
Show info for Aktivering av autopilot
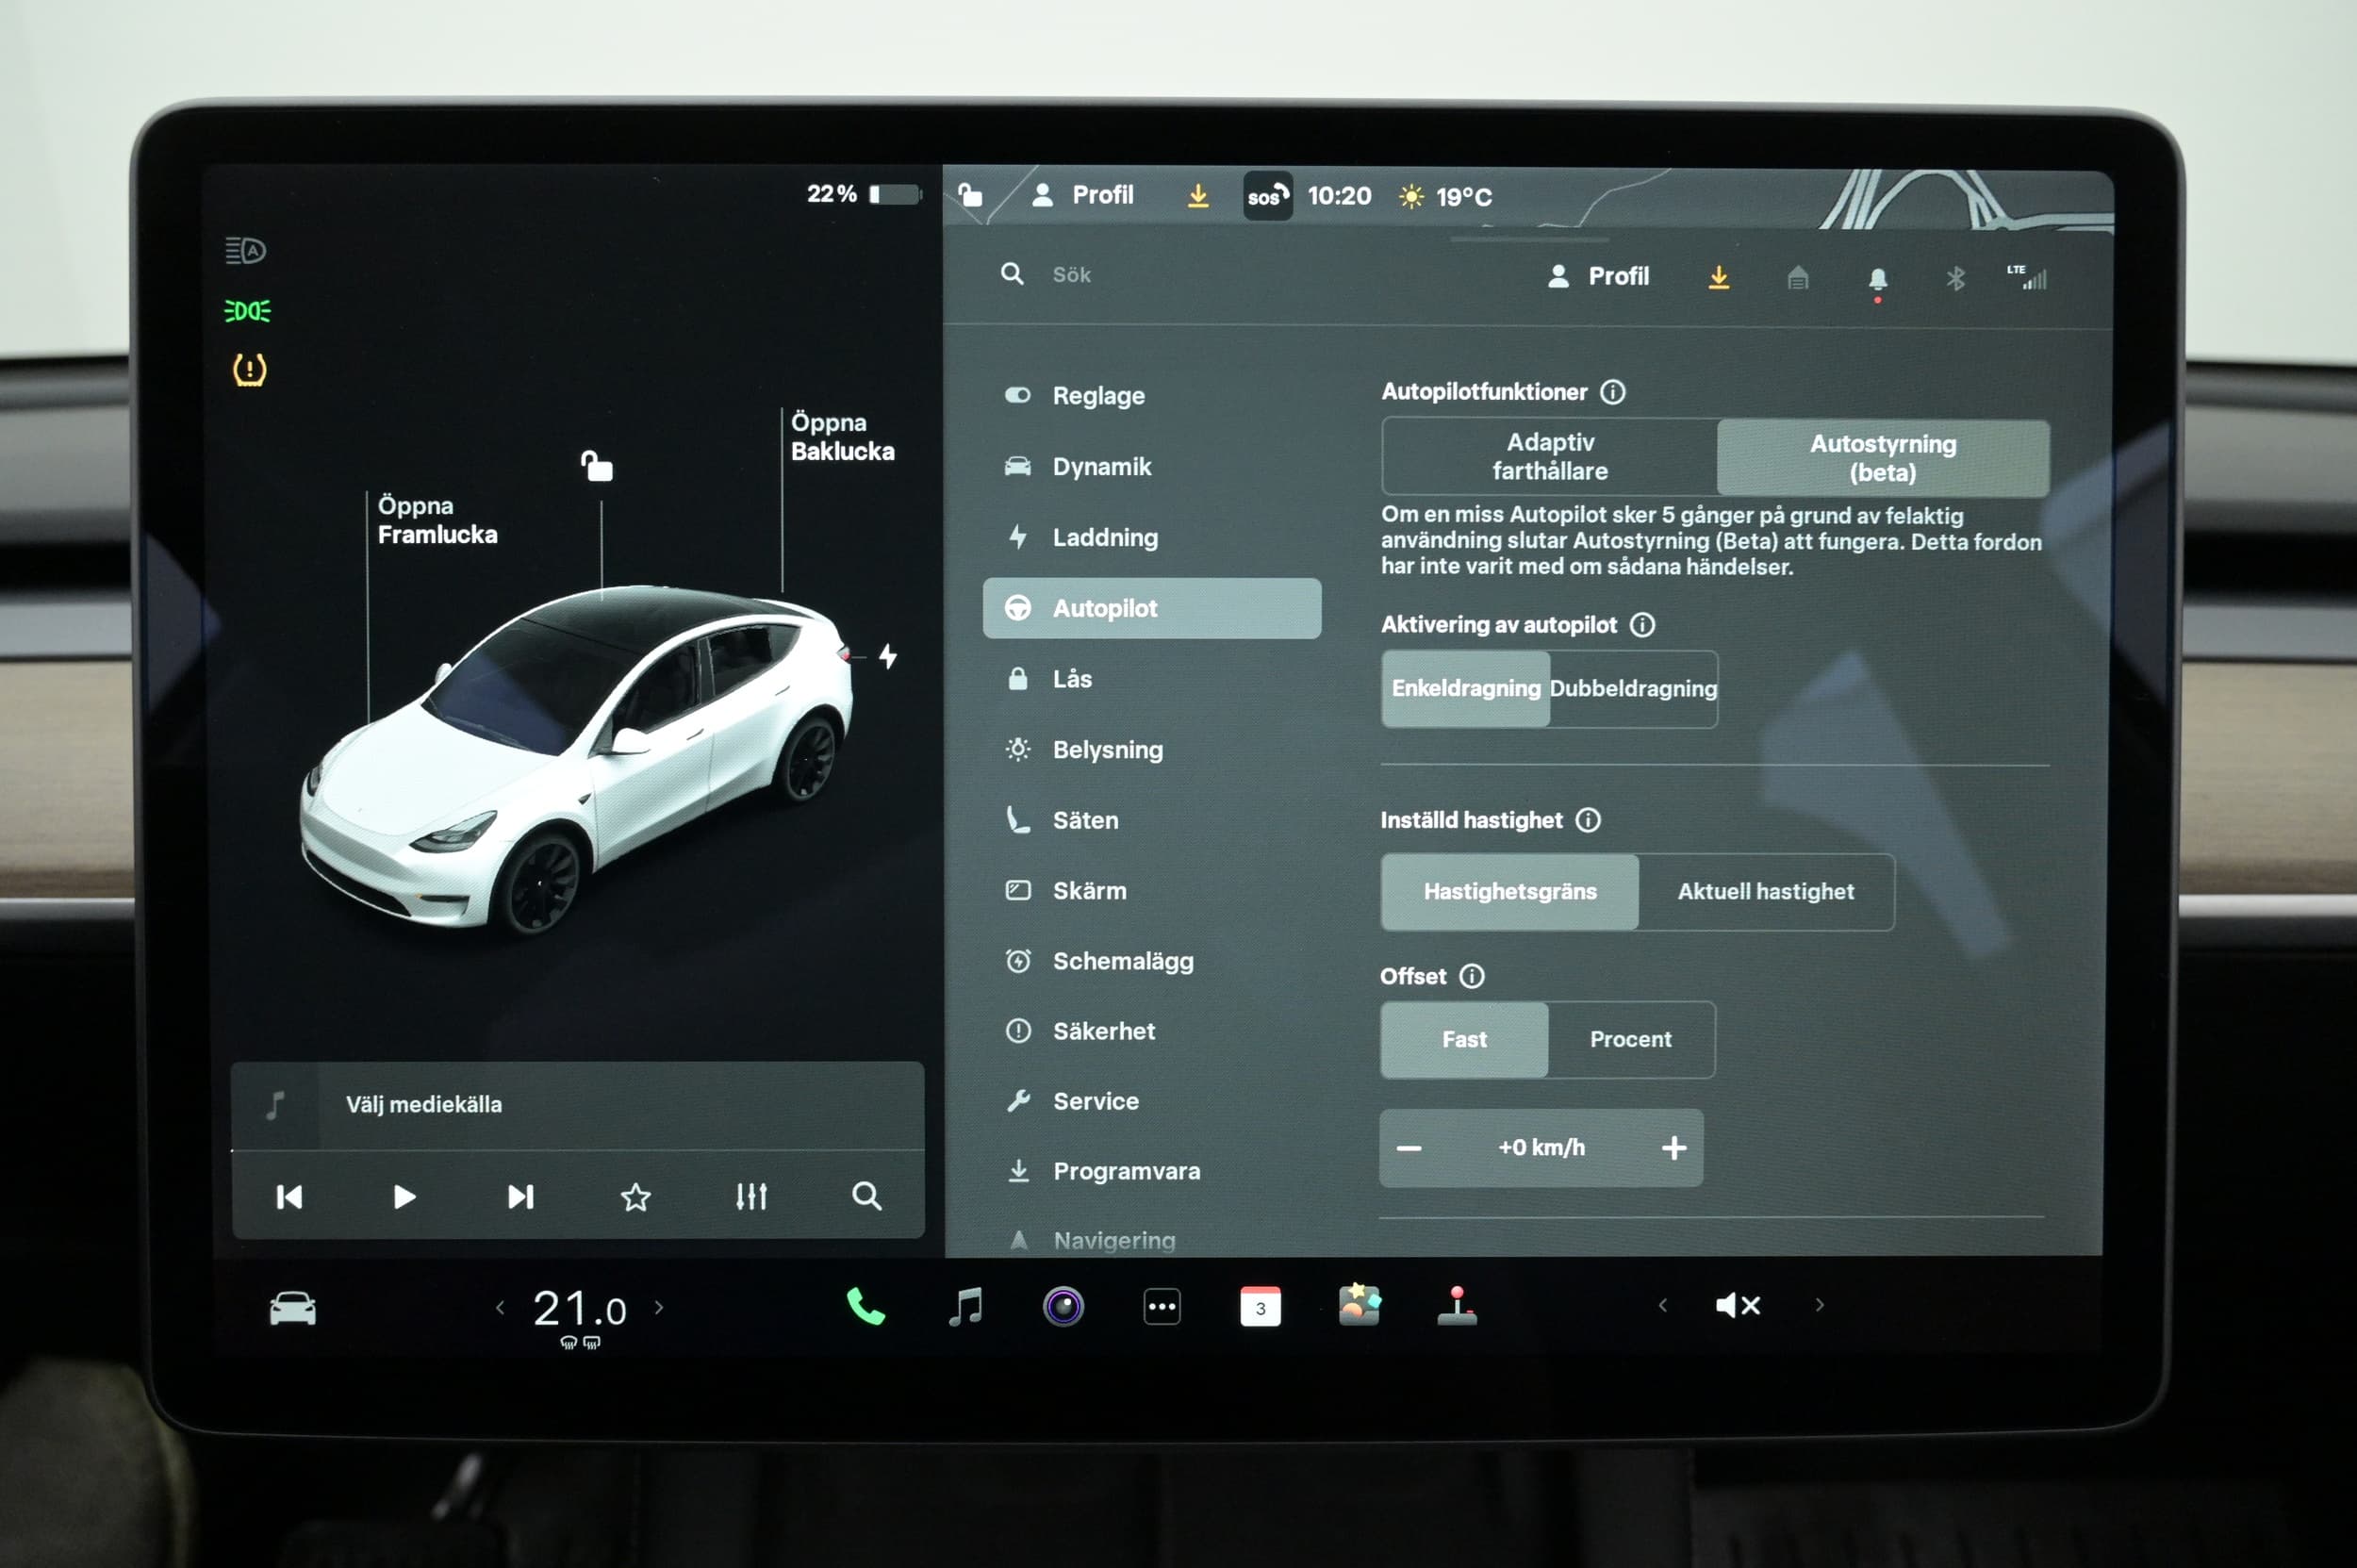click(1642, 625)
